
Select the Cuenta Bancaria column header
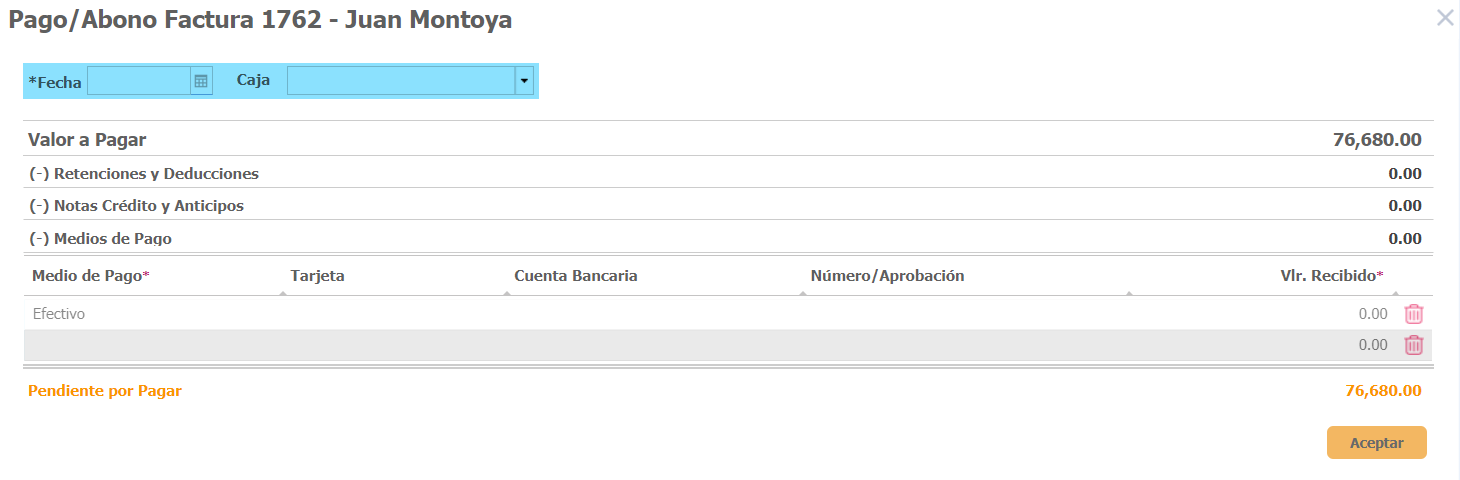pyautogui.click(x=575, y=276)
